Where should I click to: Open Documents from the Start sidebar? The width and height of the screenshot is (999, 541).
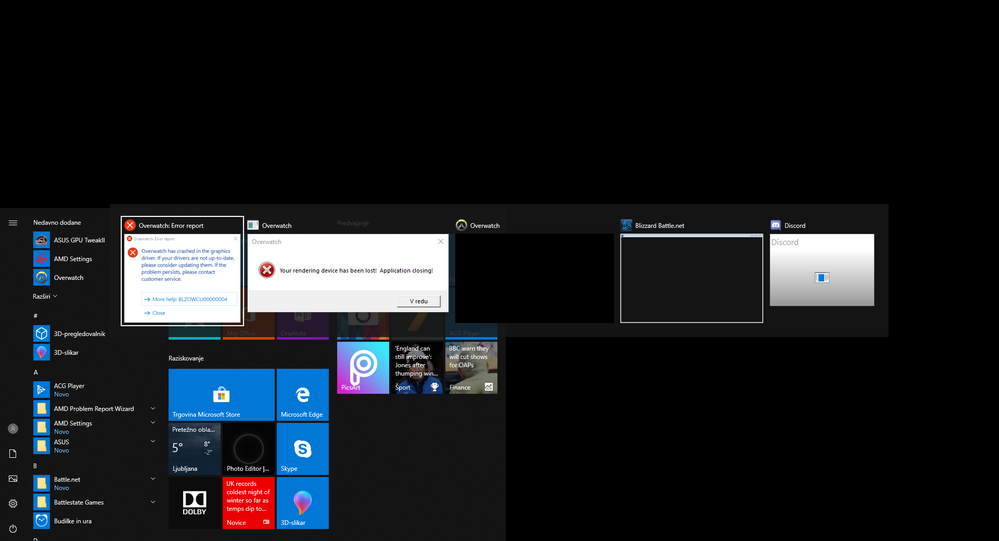pyautogui.click(x=13, y=454)
